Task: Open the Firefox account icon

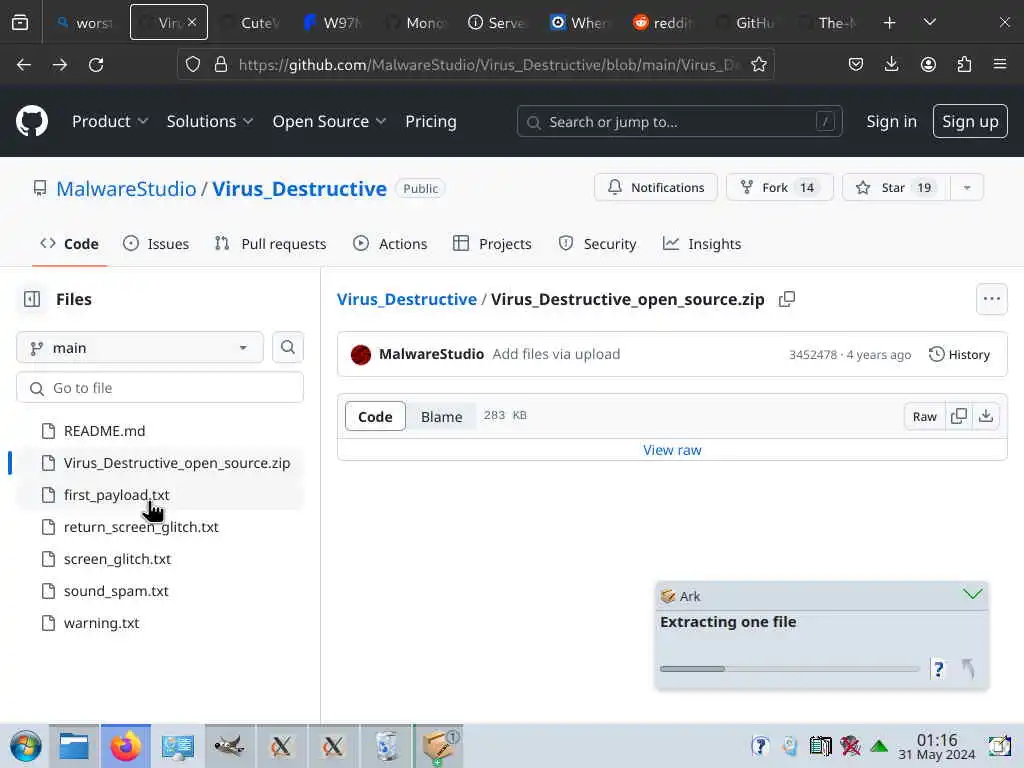Action: click(928, 64)
